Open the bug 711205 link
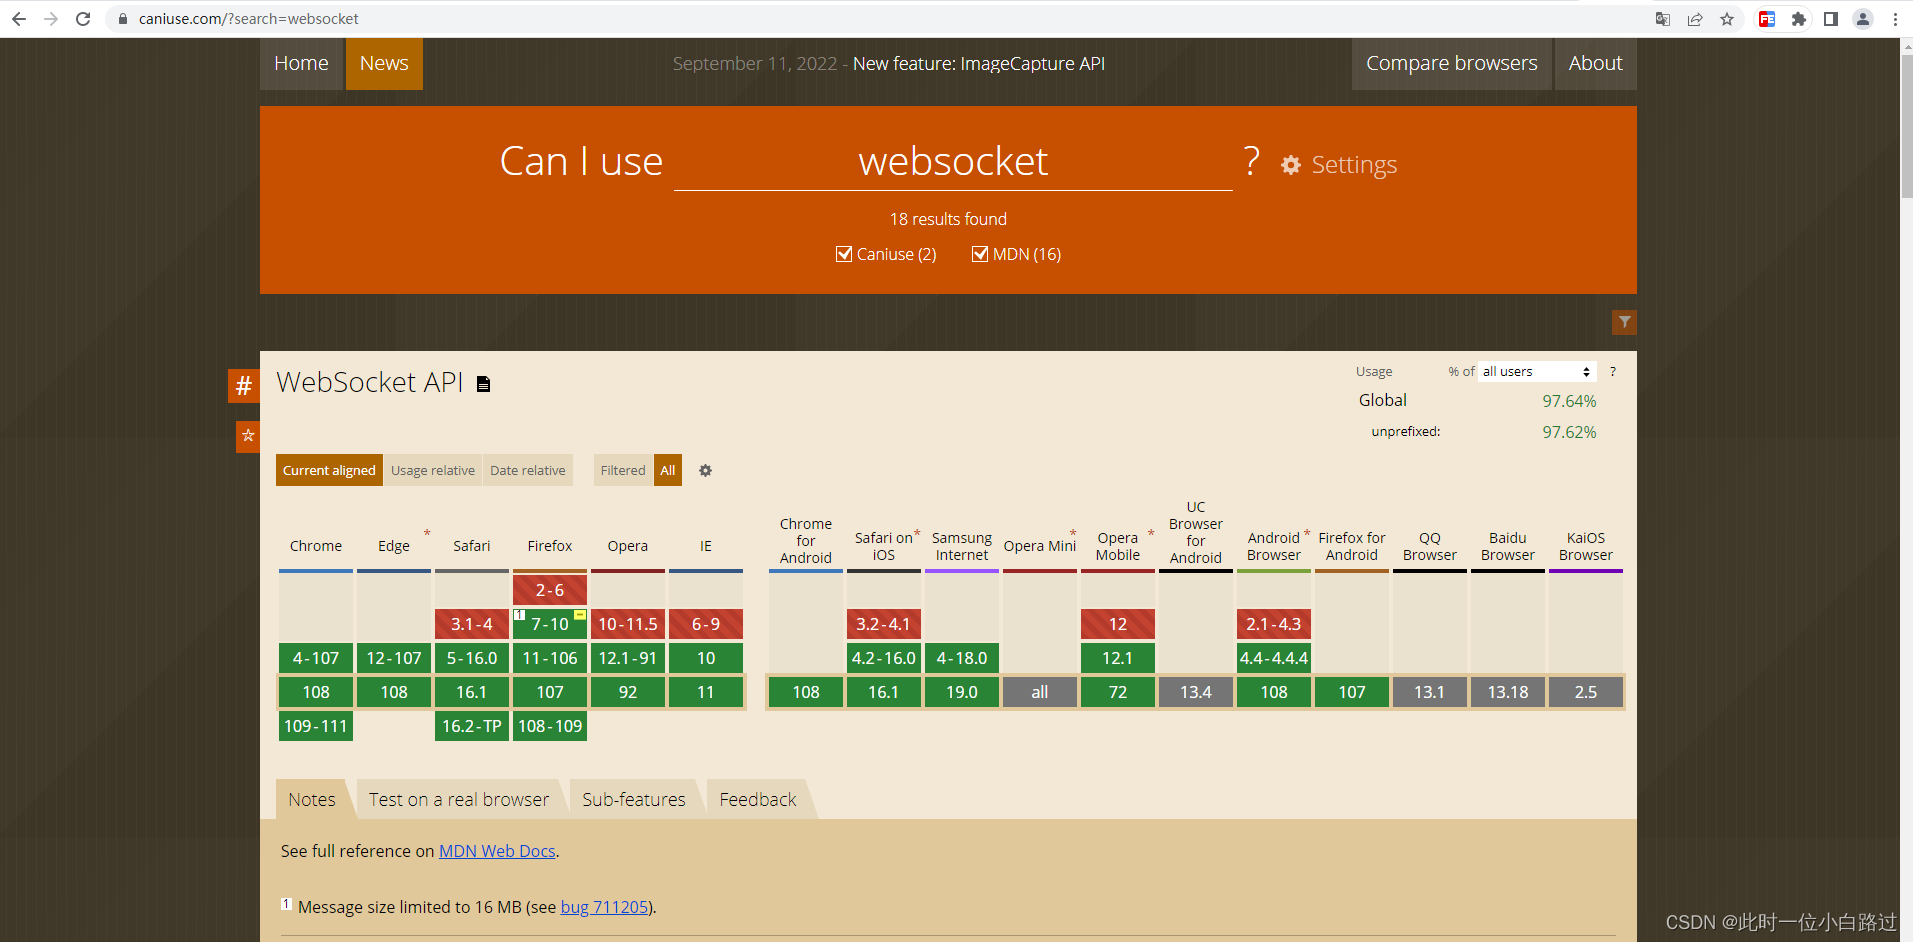 point(604,907)
